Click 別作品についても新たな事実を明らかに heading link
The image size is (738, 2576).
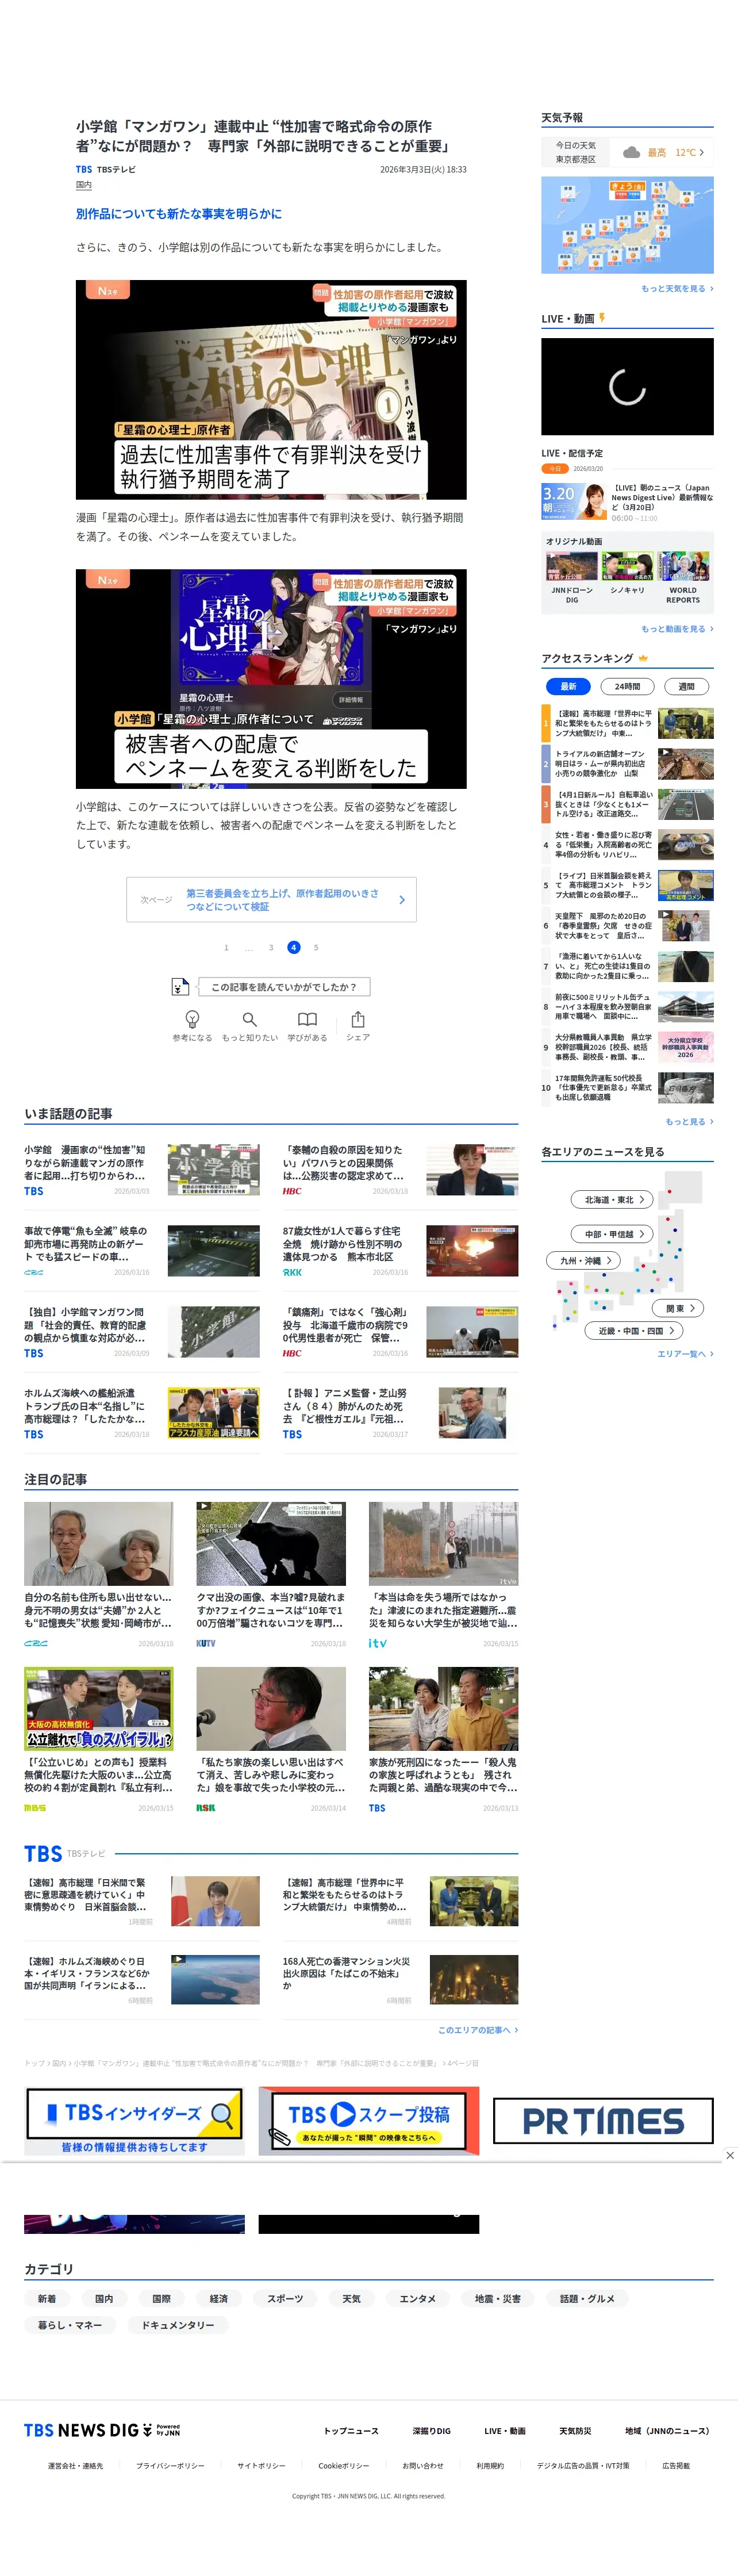179,214
